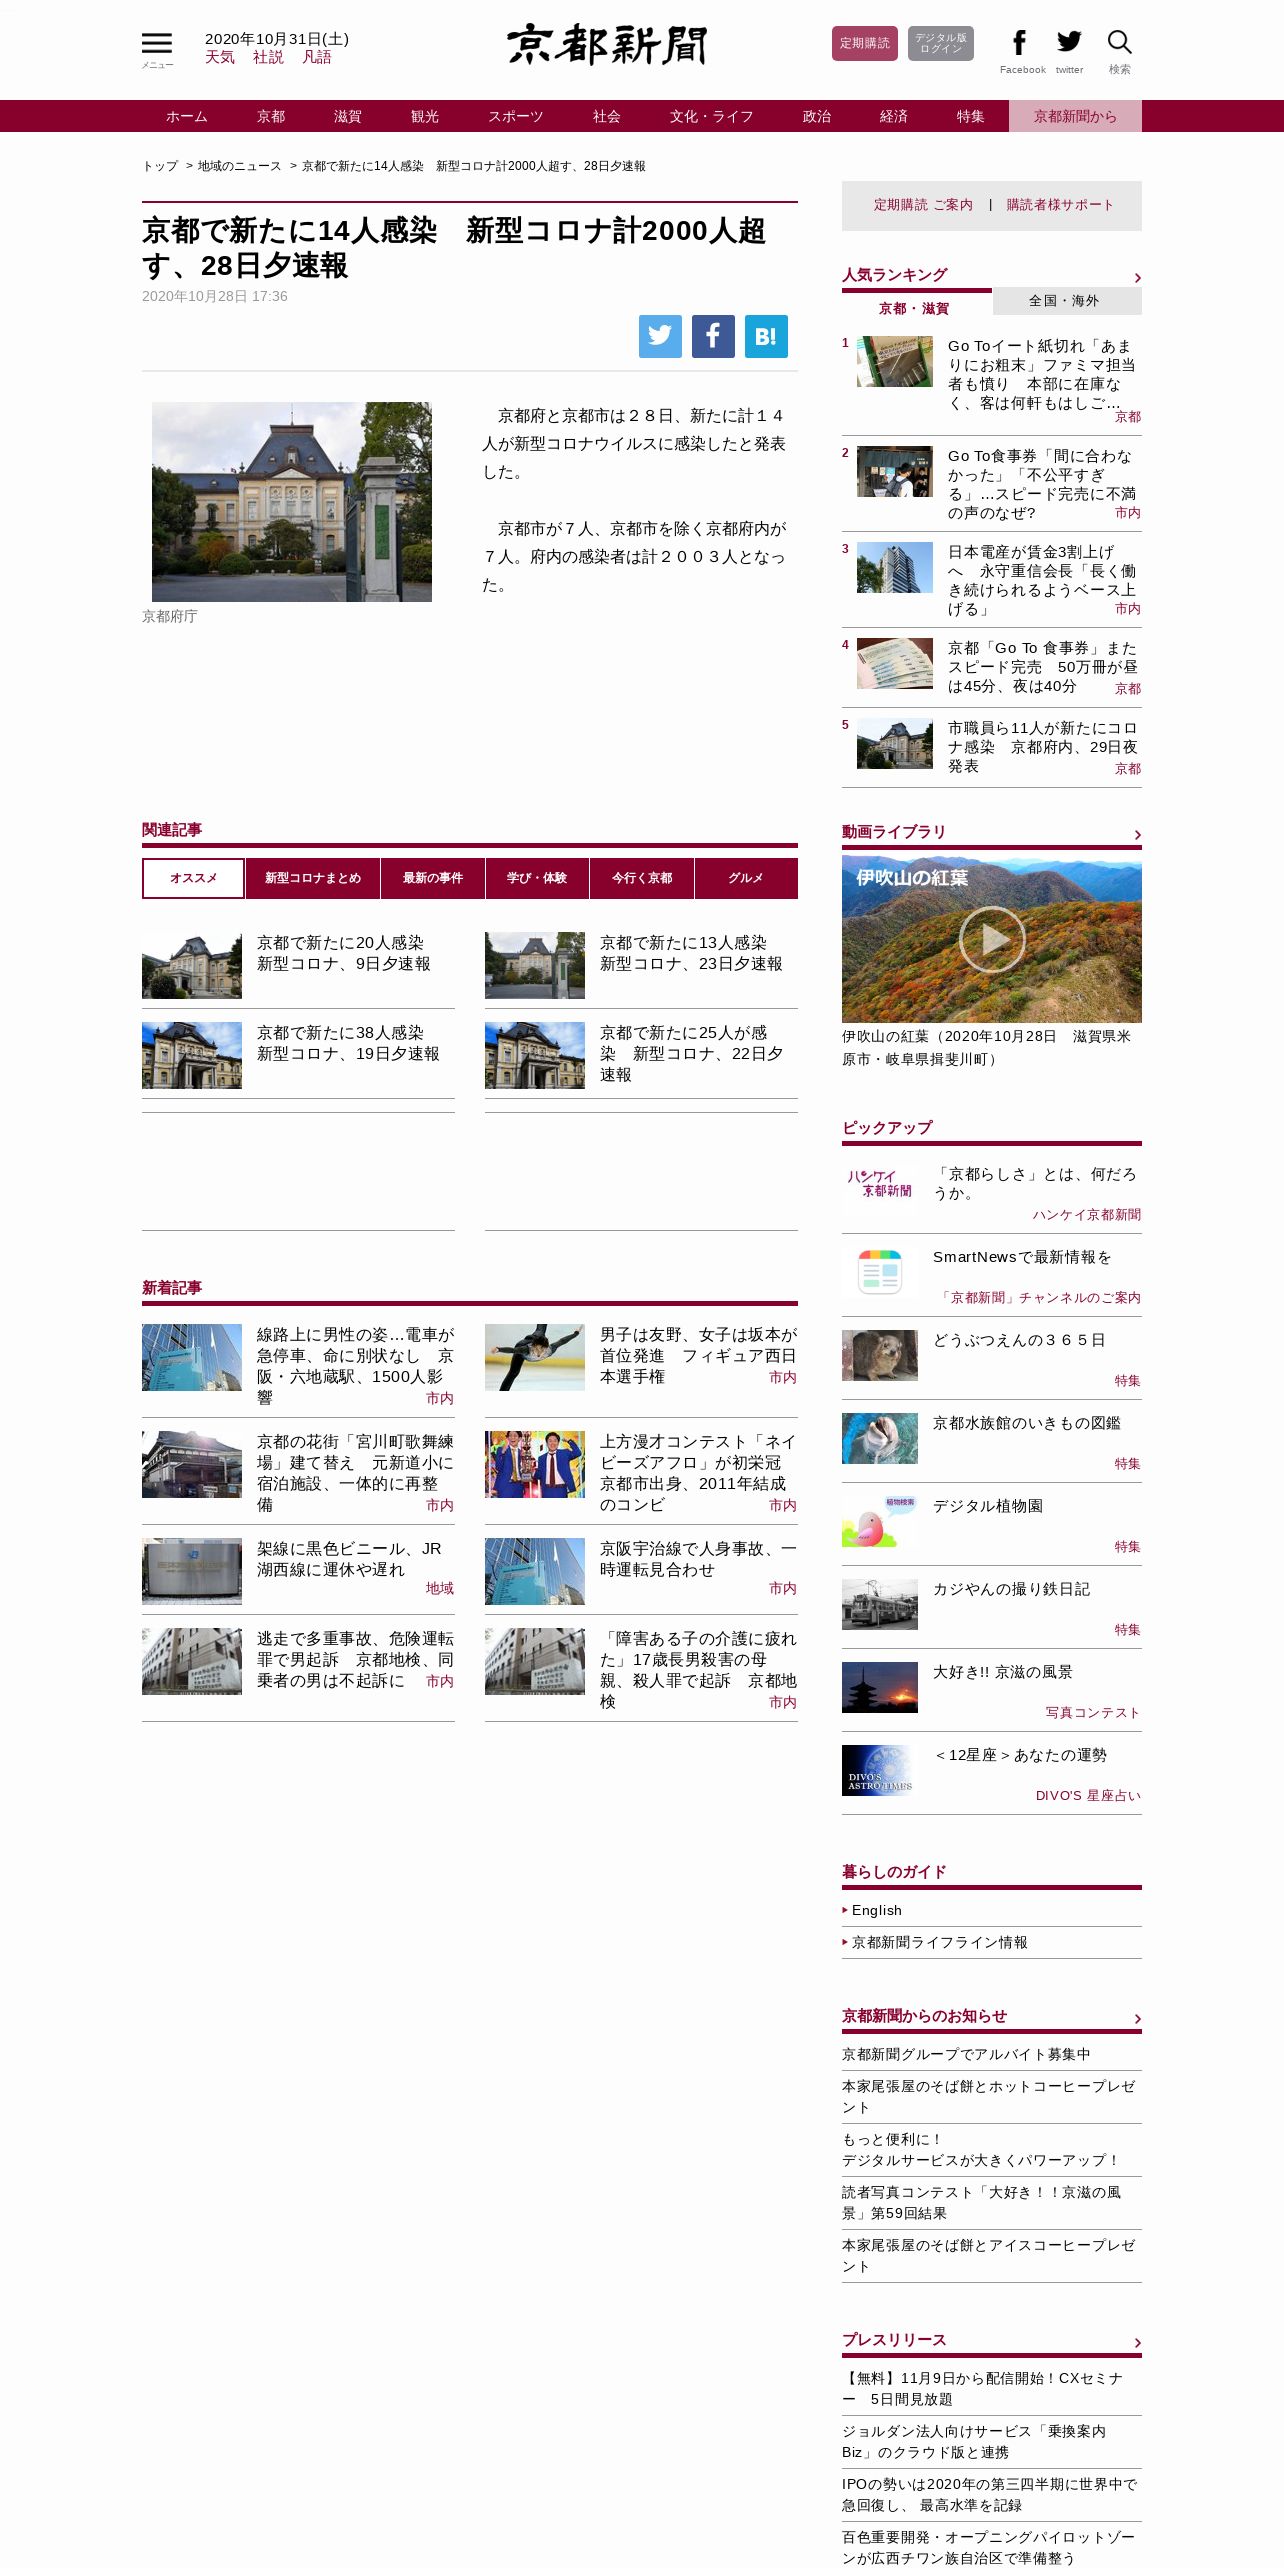Select the グルメ tab
The image size is (1284, 2568).
746,878
